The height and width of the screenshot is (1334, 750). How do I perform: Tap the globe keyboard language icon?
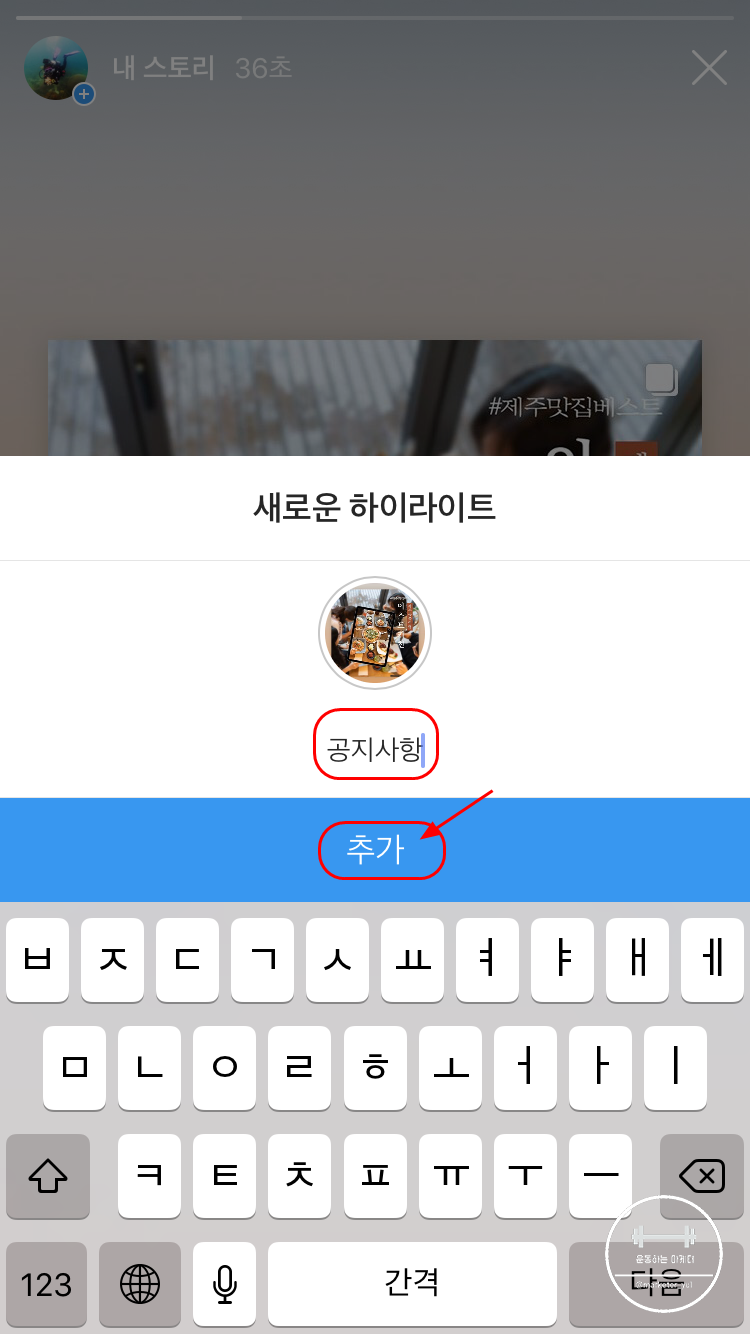[140, 1284]
